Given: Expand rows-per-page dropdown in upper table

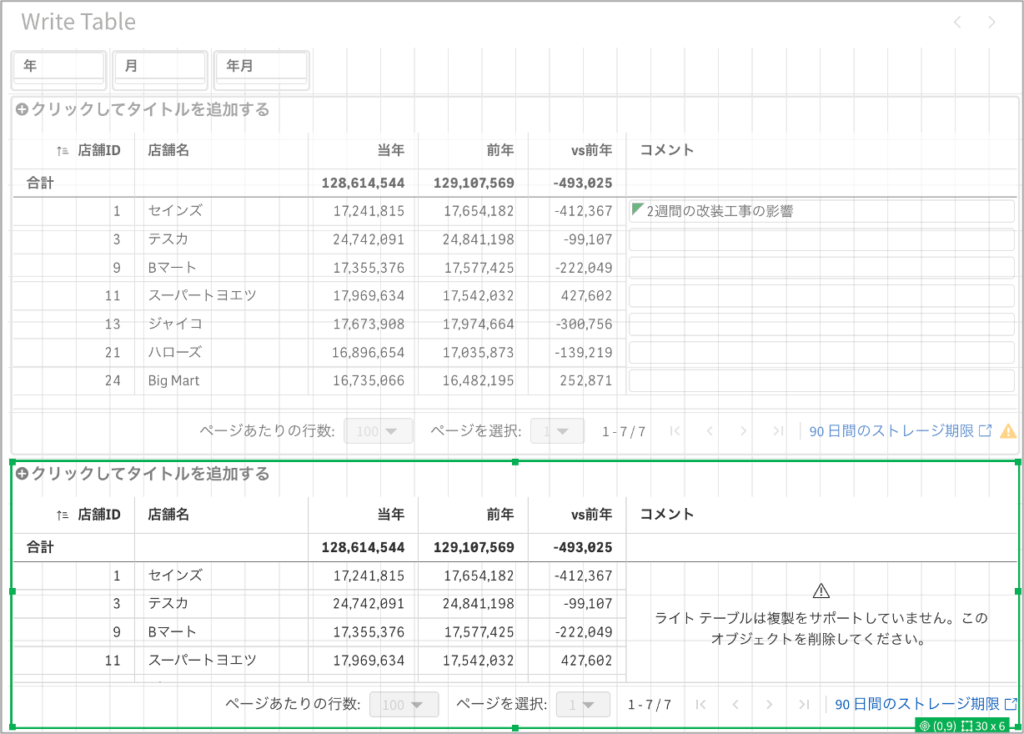Looking at the screenshot, I should (378, 431).
